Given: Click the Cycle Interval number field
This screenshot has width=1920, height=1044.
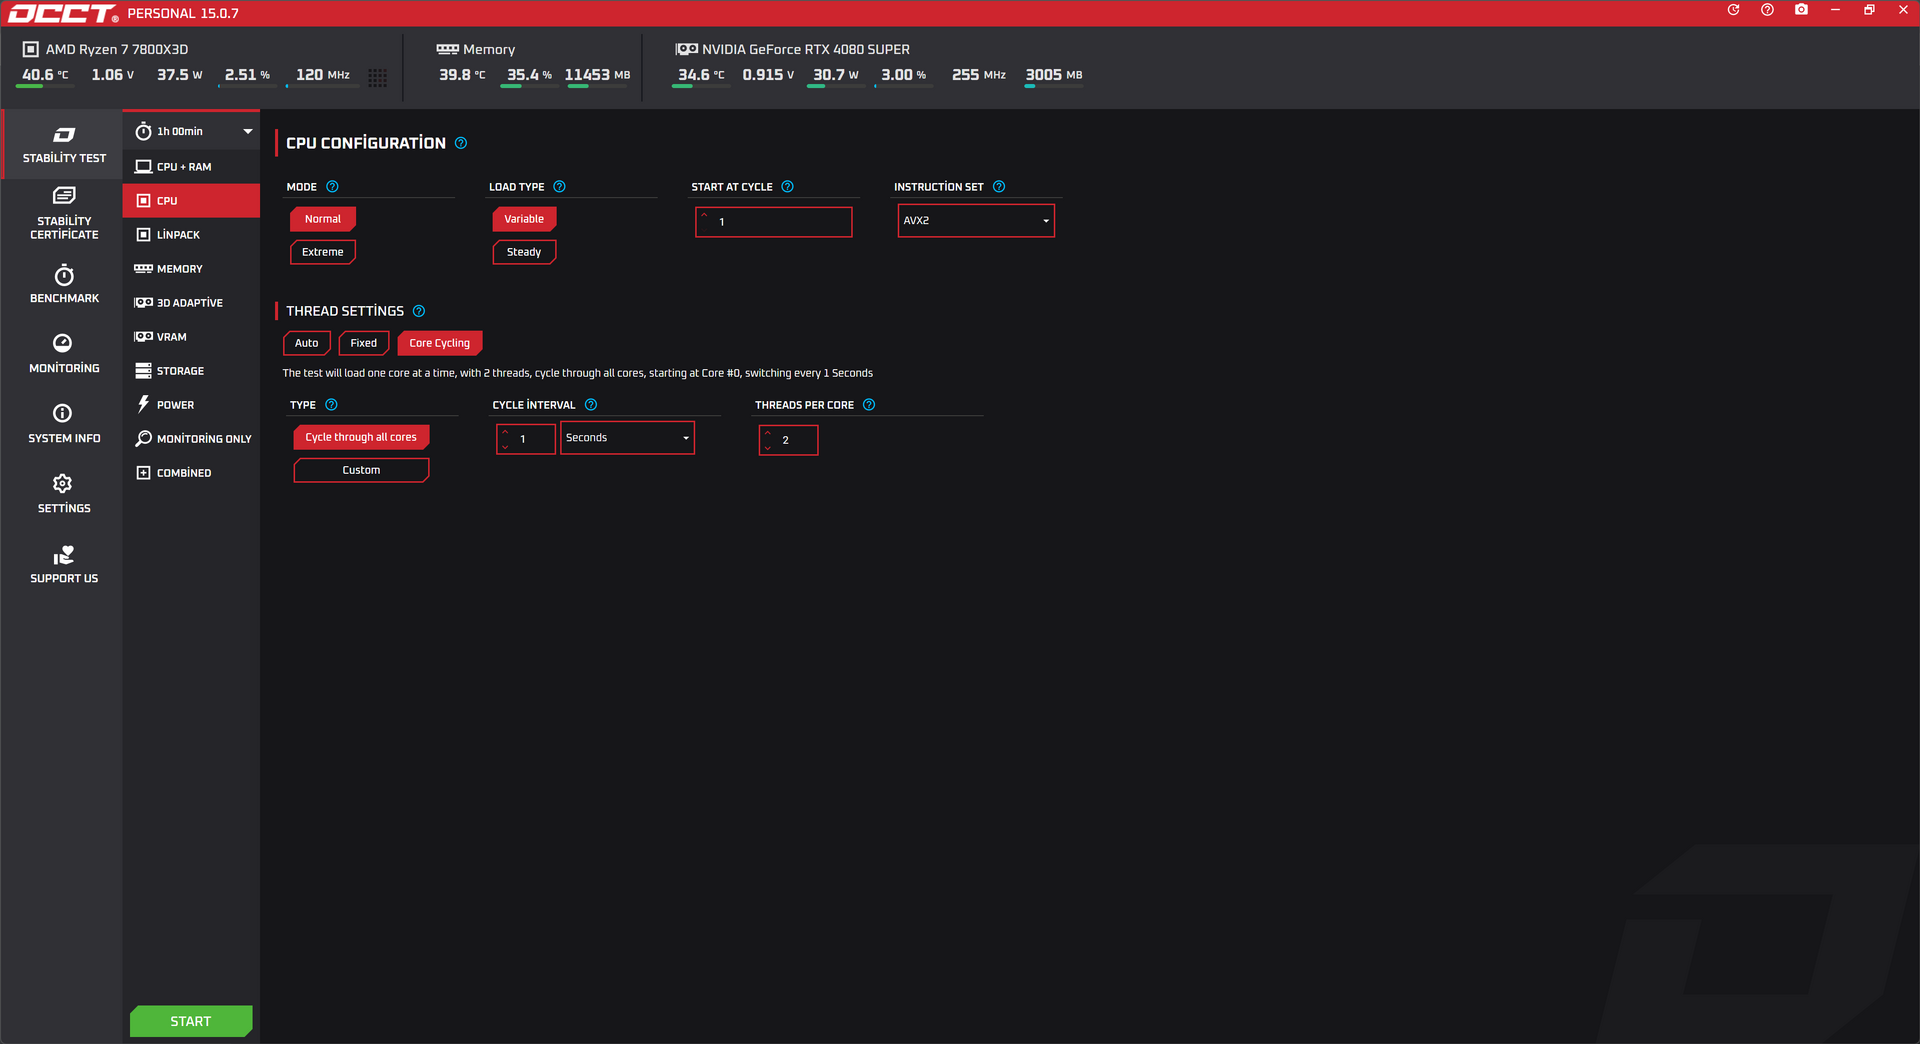Looking at the screenshot, I should click(526, 439).
